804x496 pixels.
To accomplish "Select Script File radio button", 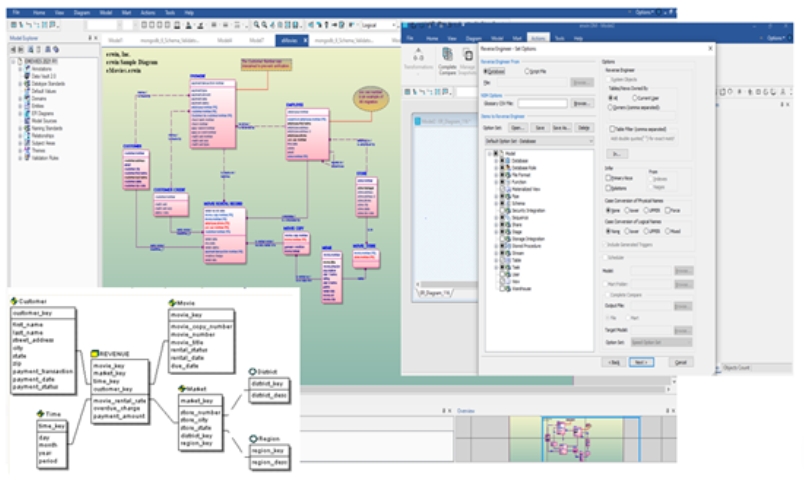I will (527, 71).
